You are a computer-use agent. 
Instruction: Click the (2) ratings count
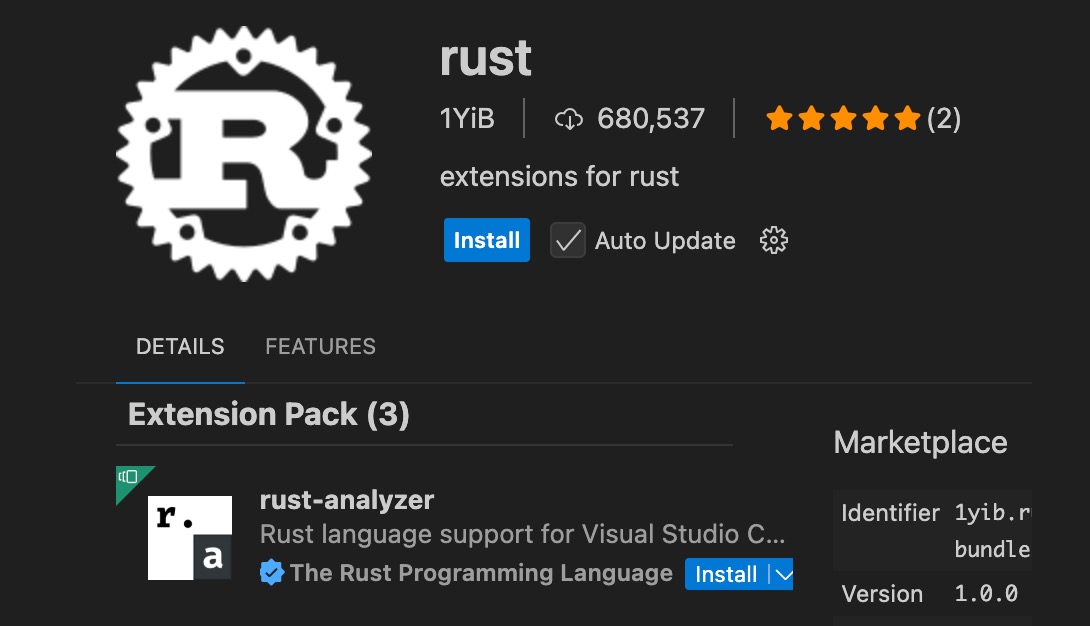point(944,119)
